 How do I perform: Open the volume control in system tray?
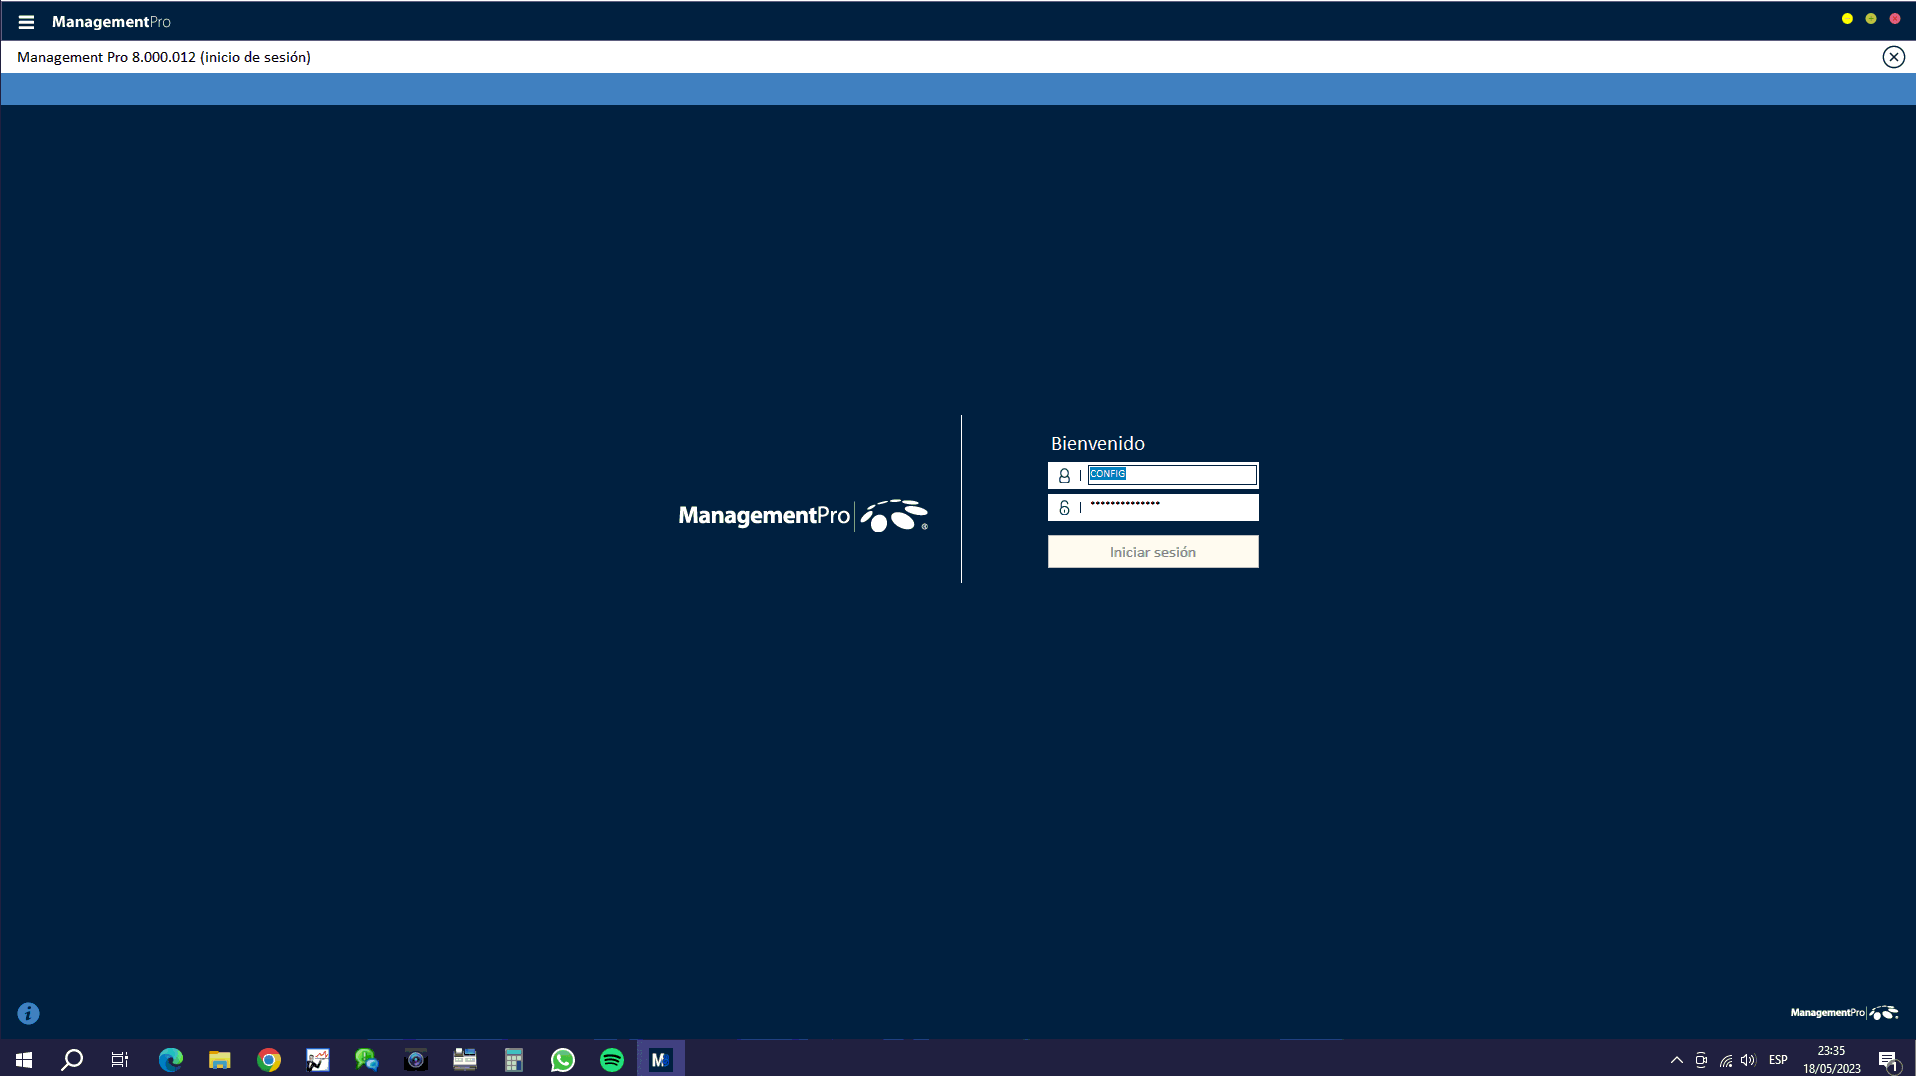[x=1748, y=1060]
